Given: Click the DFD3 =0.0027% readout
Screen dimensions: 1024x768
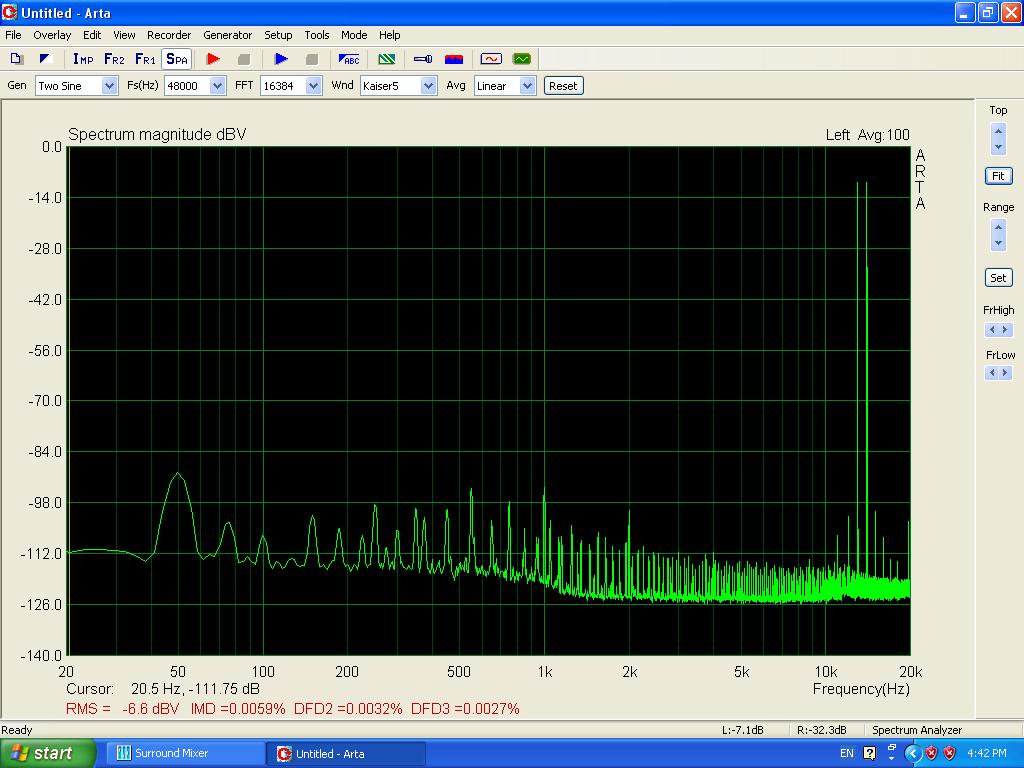Looking at the screenshot, I should click(x=465, y=709).
